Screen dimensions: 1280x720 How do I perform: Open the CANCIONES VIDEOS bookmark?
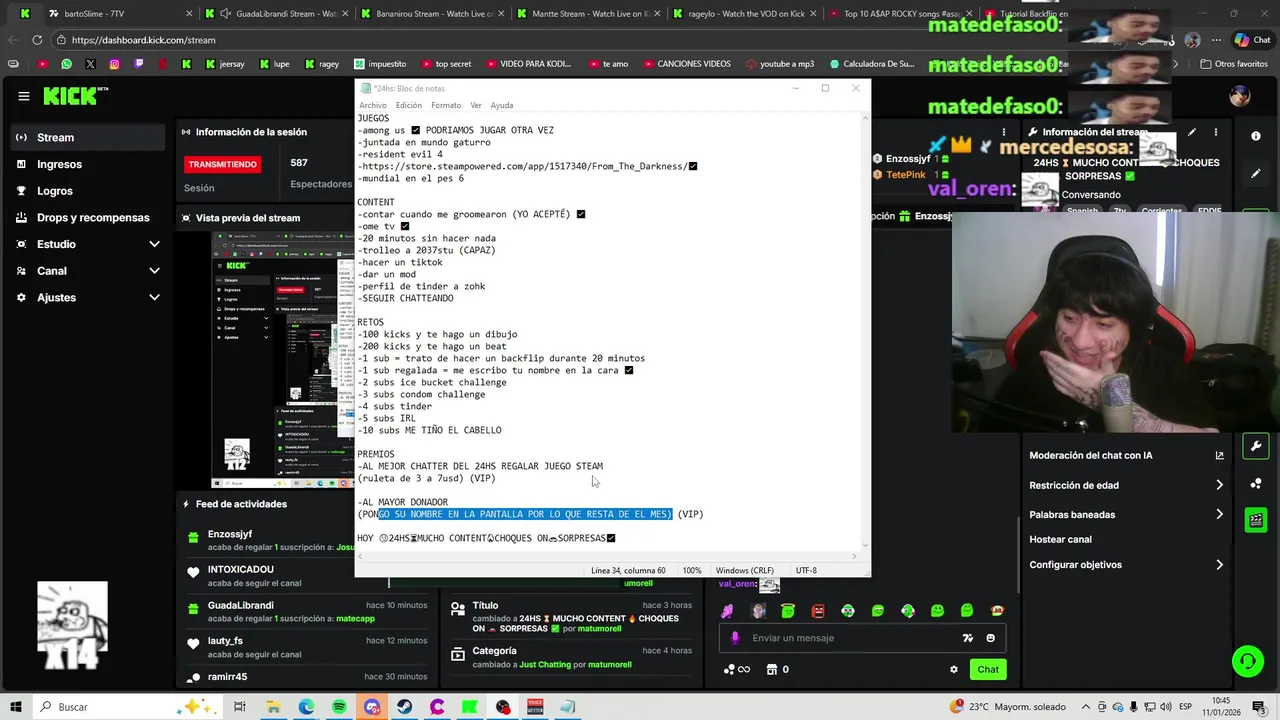click(x=686, y=64)
